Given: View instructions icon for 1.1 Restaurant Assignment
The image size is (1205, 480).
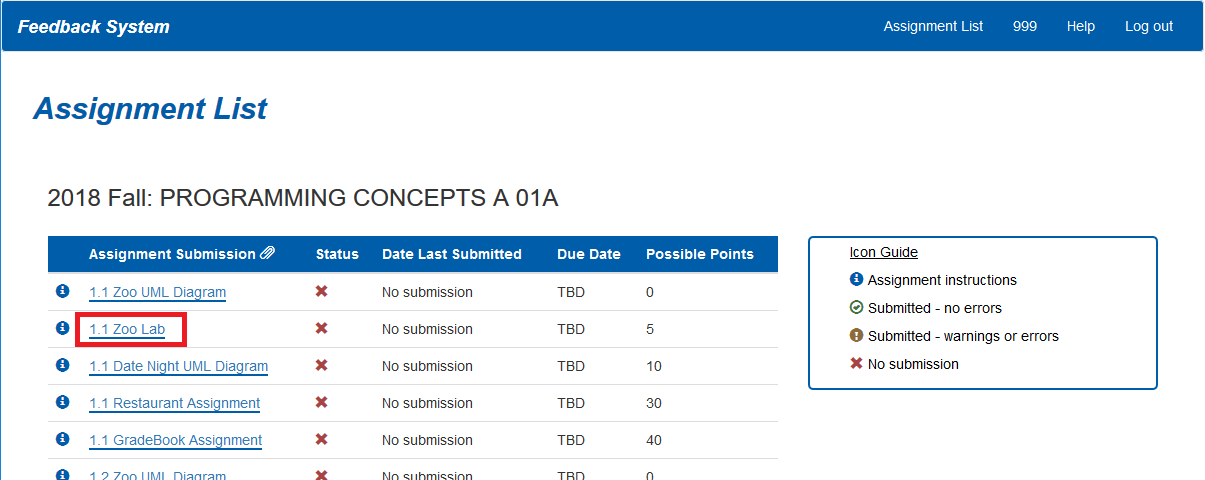Looking at the screenshot, I should tap(62, 402).
